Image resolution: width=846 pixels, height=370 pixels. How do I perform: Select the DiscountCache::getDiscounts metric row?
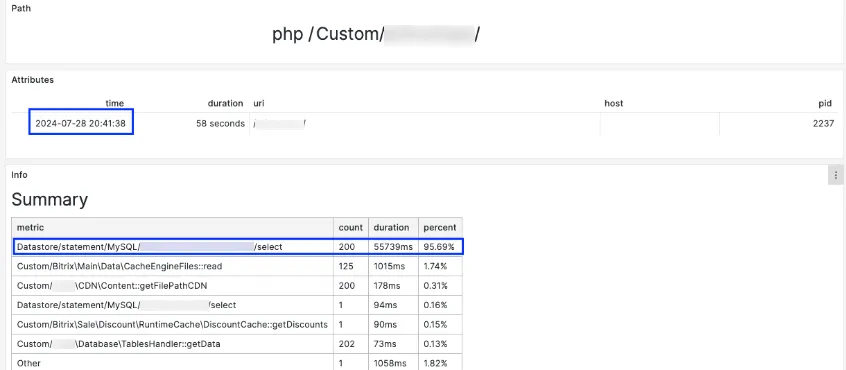(237, 324)
